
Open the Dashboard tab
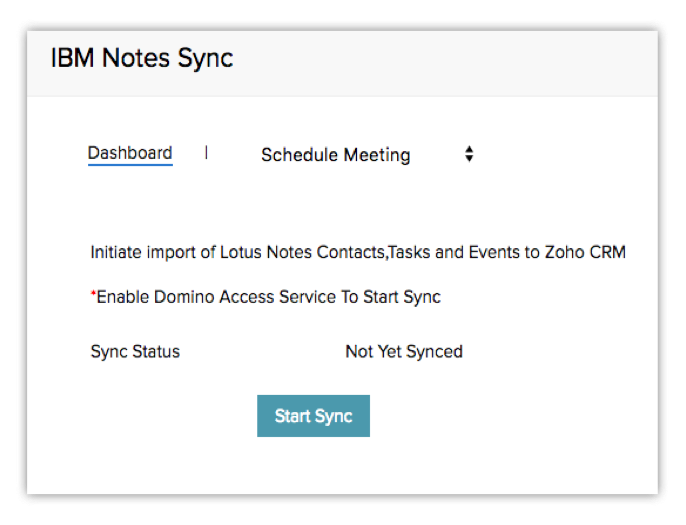click(130, 153)
